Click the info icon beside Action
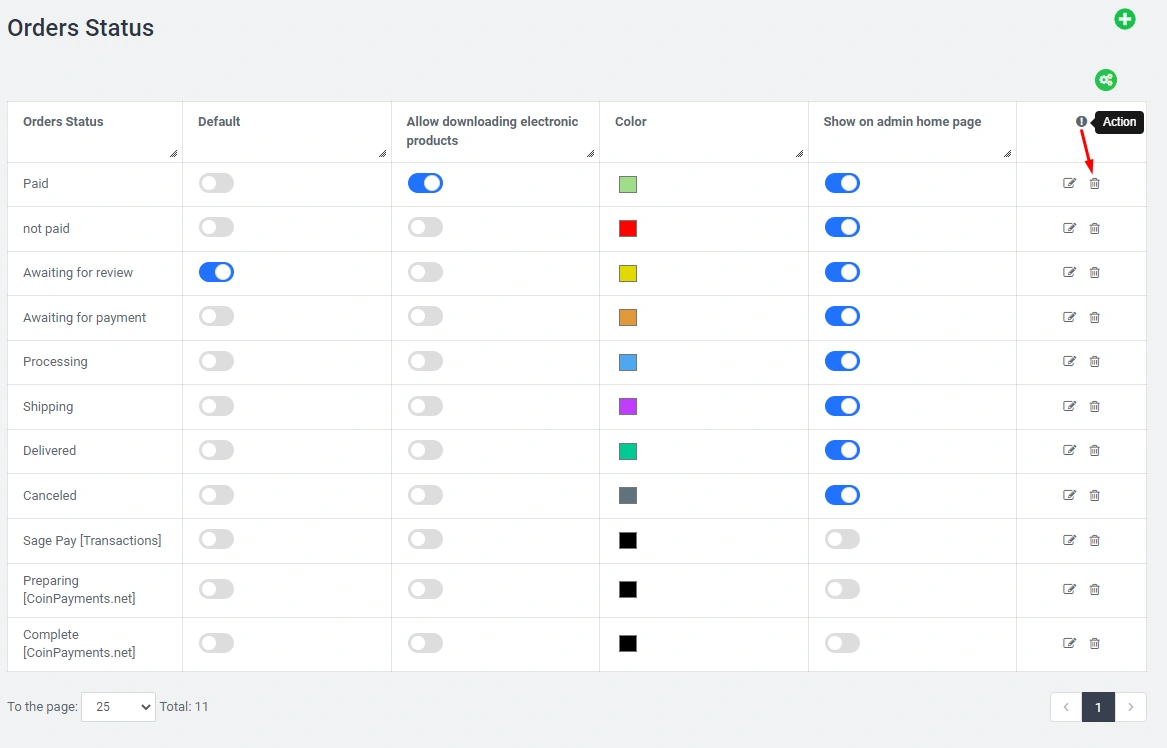Image resolution: width=1167 pixels, height=748 pixels. coord(1081,121)
